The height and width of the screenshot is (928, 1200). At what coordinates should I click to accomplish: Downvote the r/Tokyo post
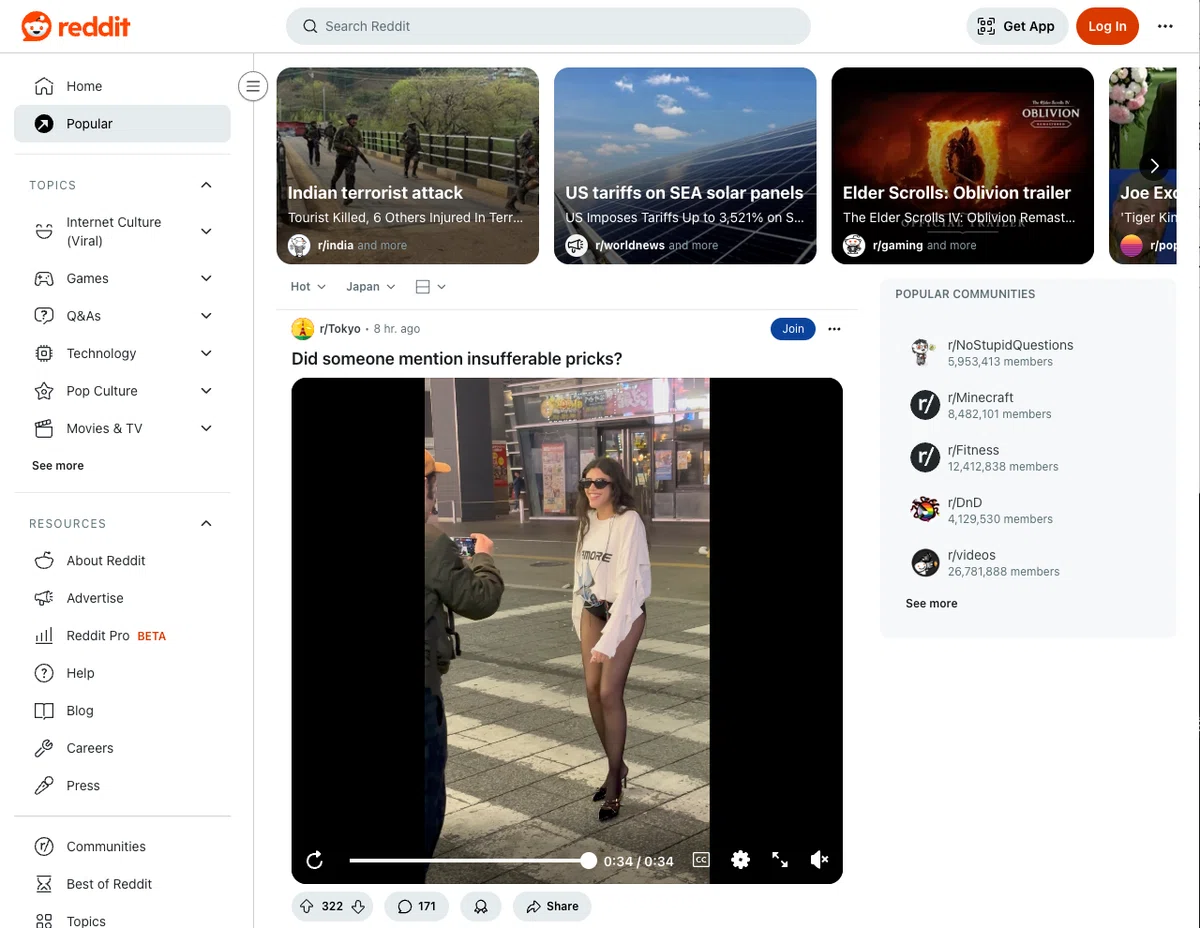(x=359, y=907)
